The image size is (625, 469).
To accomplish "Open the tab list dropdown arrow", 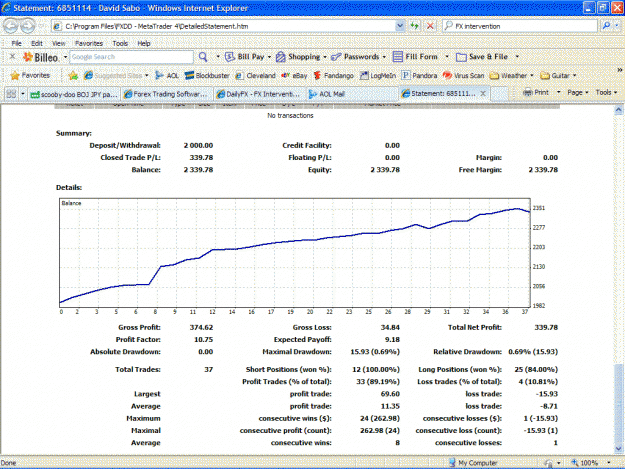I will (x=23, y=94).
